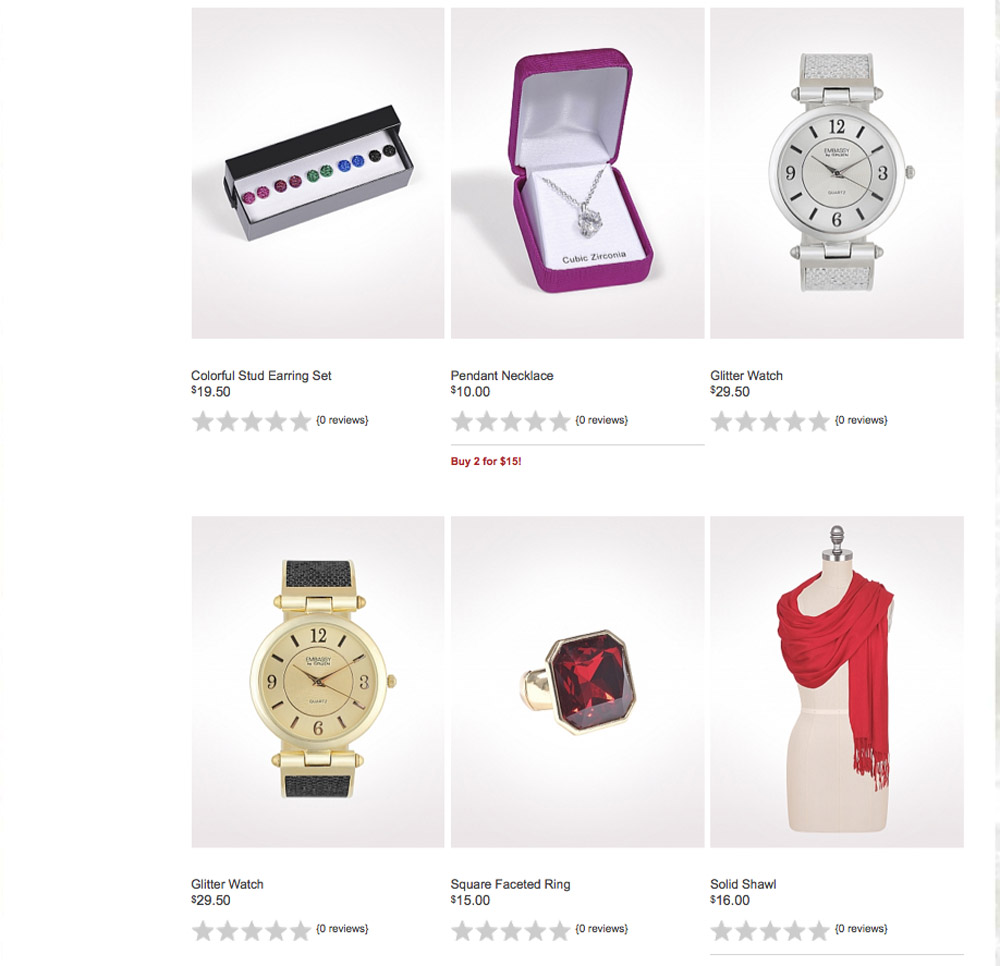1000x966 pixels.
Task: Open the gold Glitter Watch title link
Action: pyautogui.click(x=227, y=884)
